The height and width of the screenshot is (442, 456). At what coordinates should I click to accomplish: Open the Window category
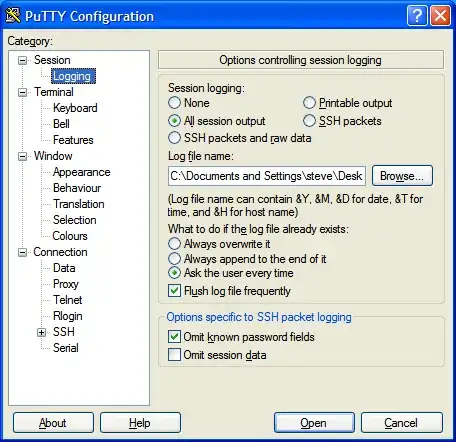53,156
